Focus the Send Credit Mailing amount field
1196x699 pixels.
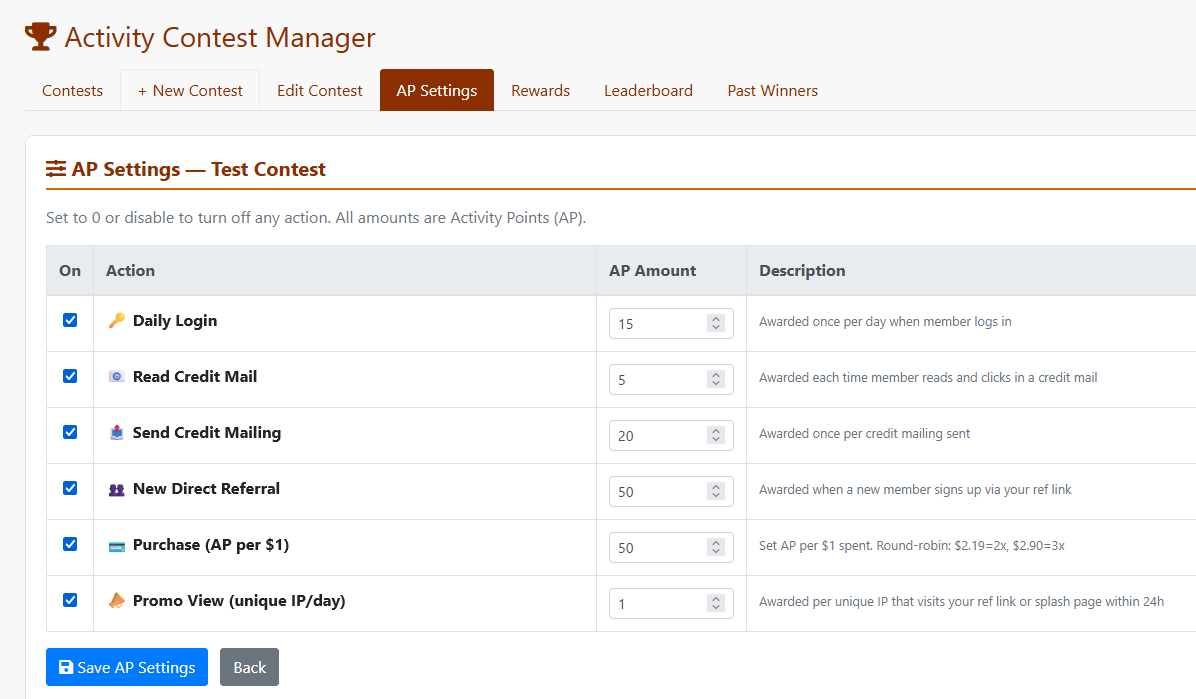671,435
